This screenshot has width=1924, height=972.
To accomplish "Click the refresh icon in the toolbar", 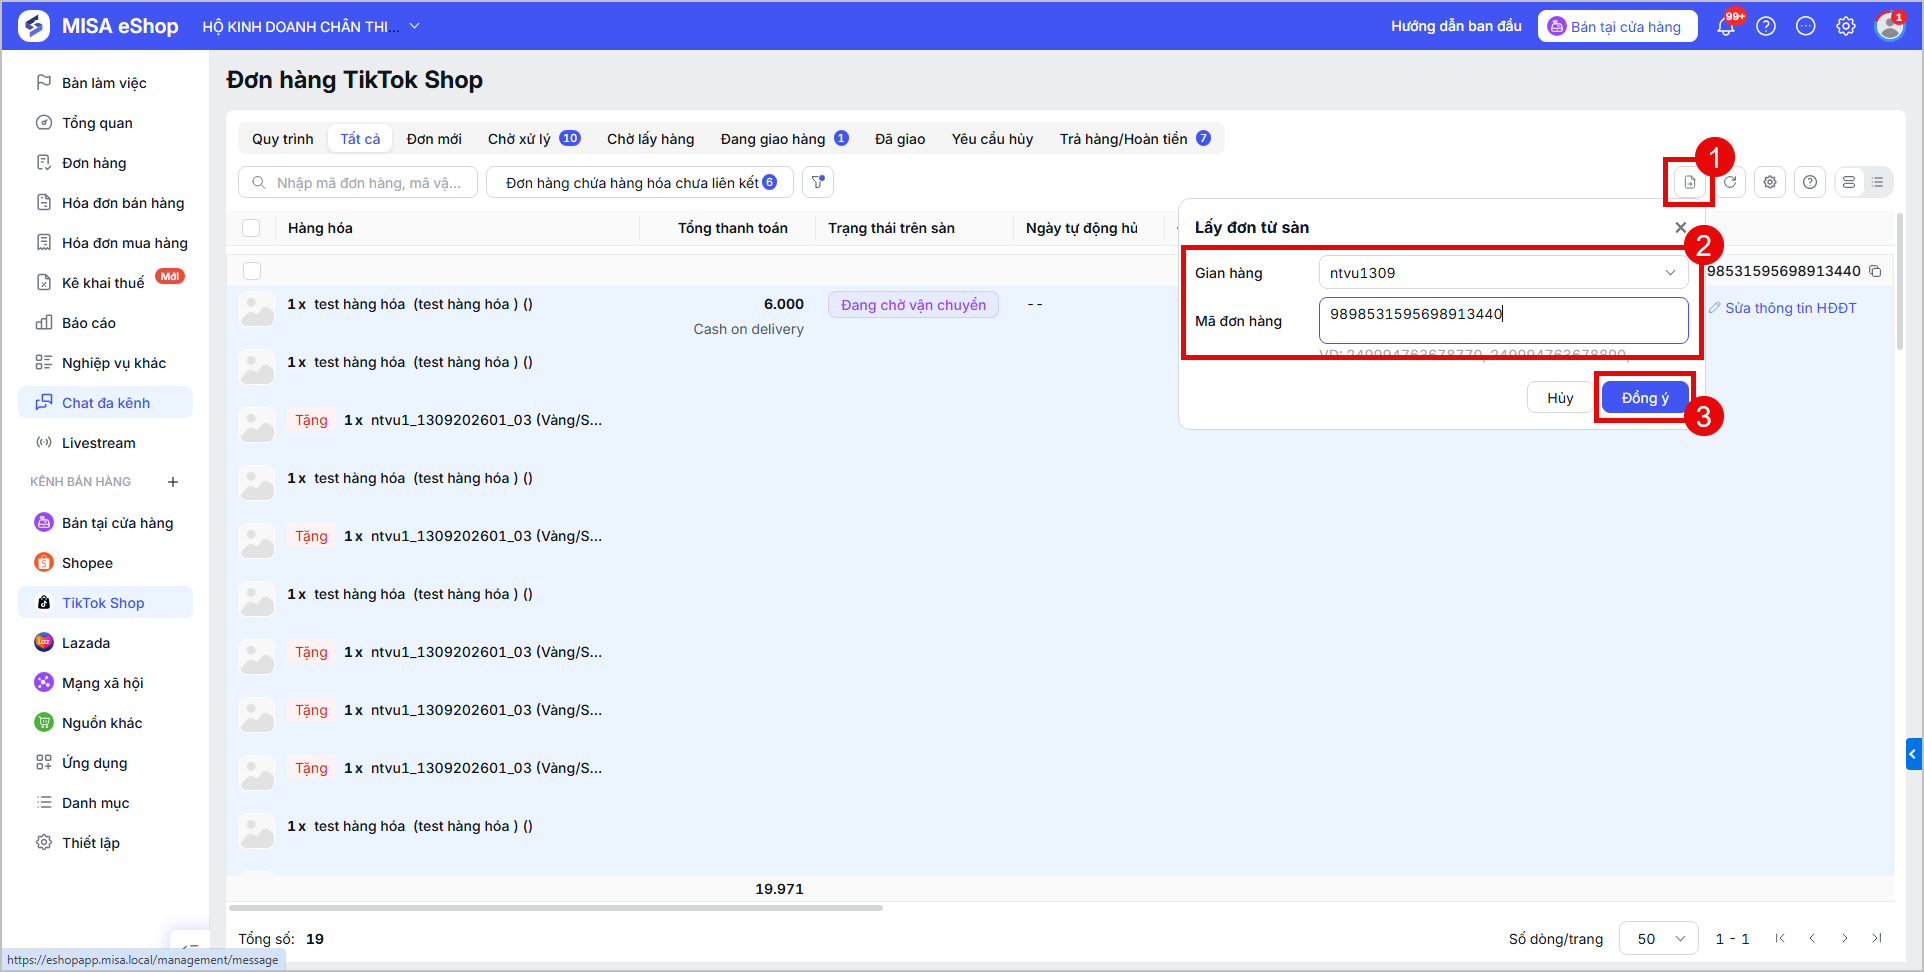I will 1730,182.
